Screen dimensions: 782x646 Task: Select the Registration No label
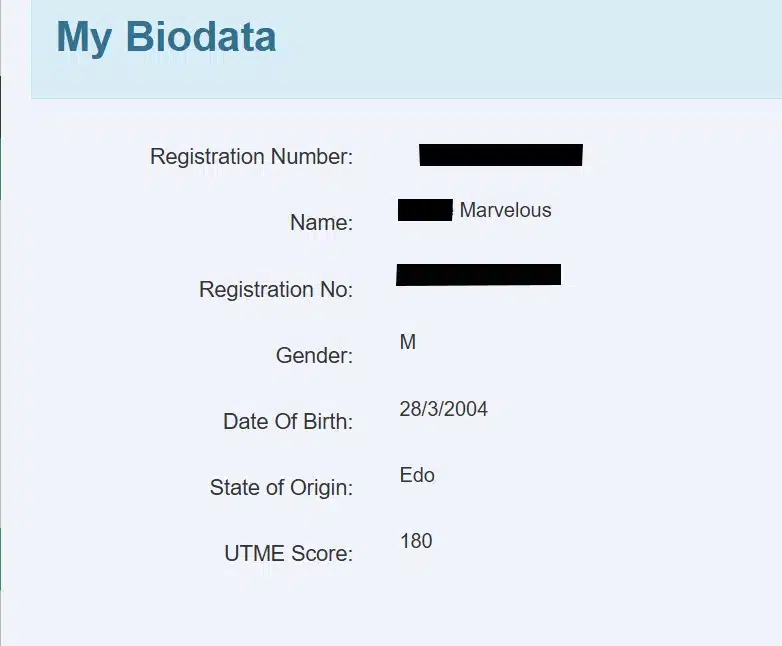pyautogui.click(x=276, y=289)
